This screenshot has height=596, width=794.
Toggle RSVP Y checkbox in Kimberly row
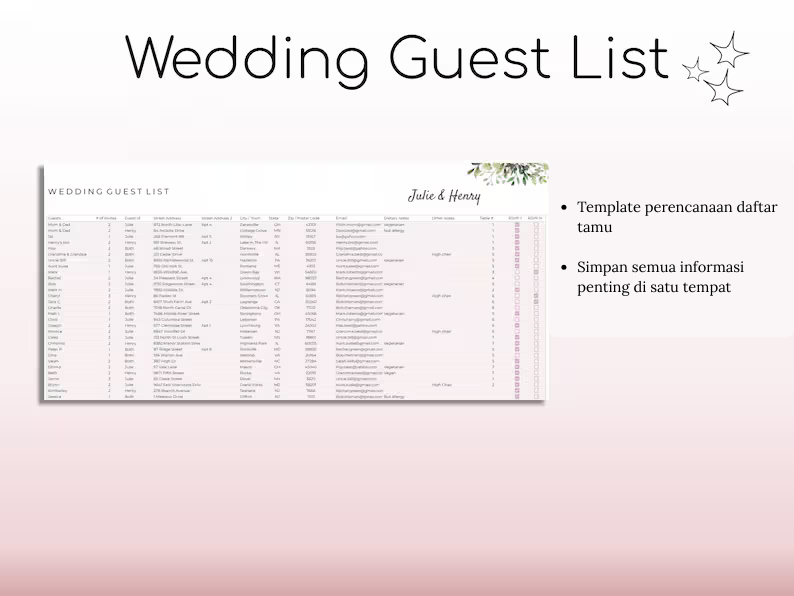517,390
